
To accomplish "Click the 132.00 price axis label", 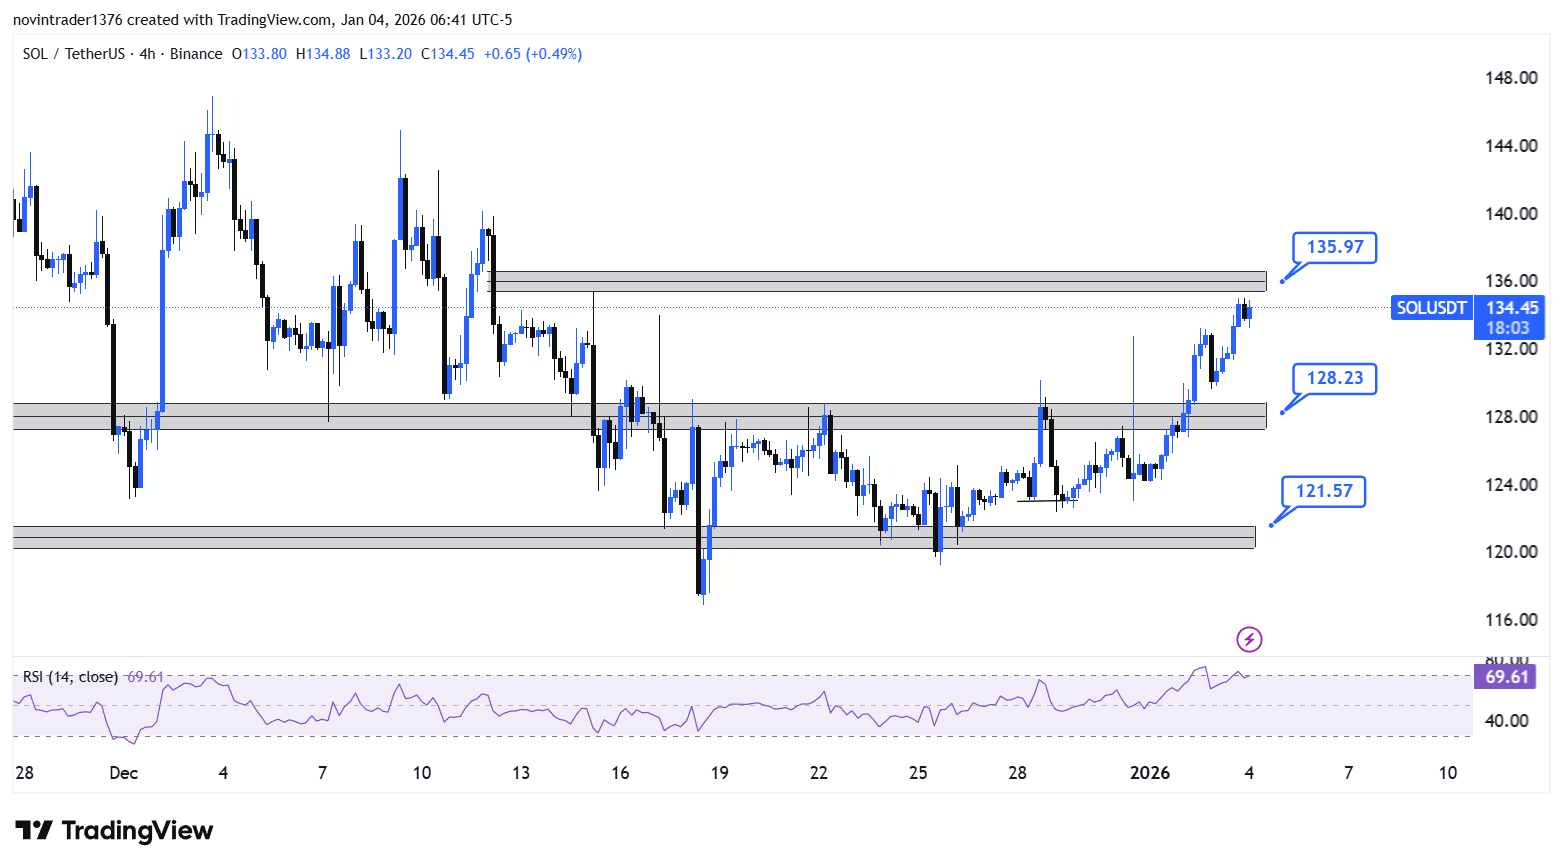I will click(1511, 349).
